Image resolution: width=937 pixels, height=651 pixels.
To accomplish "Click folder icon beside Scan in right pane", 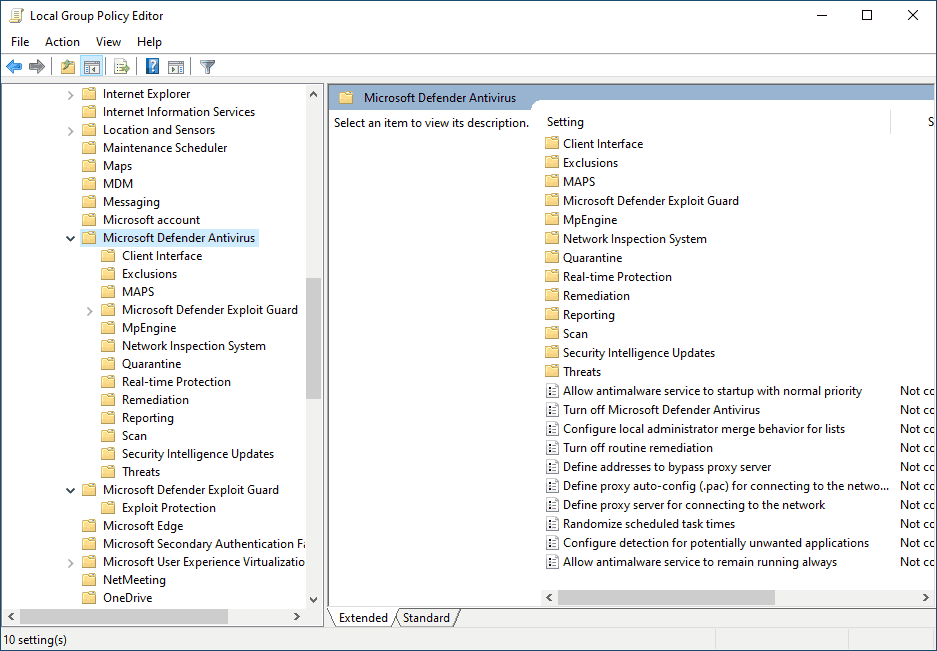I will pos(552,334).
